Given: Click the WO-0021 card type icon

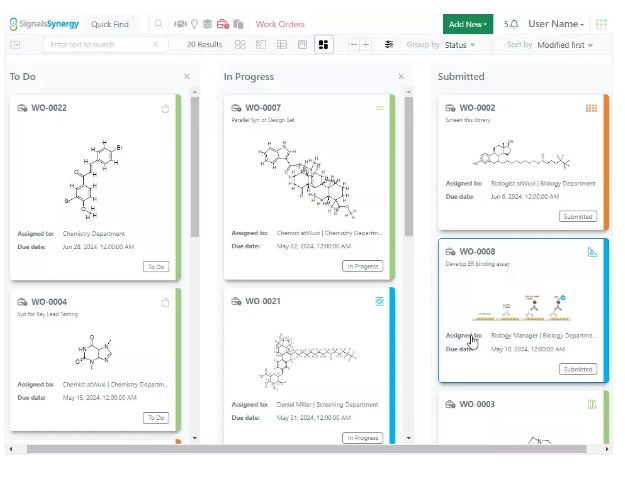Looking at the screenshot, I should [379, 301].
